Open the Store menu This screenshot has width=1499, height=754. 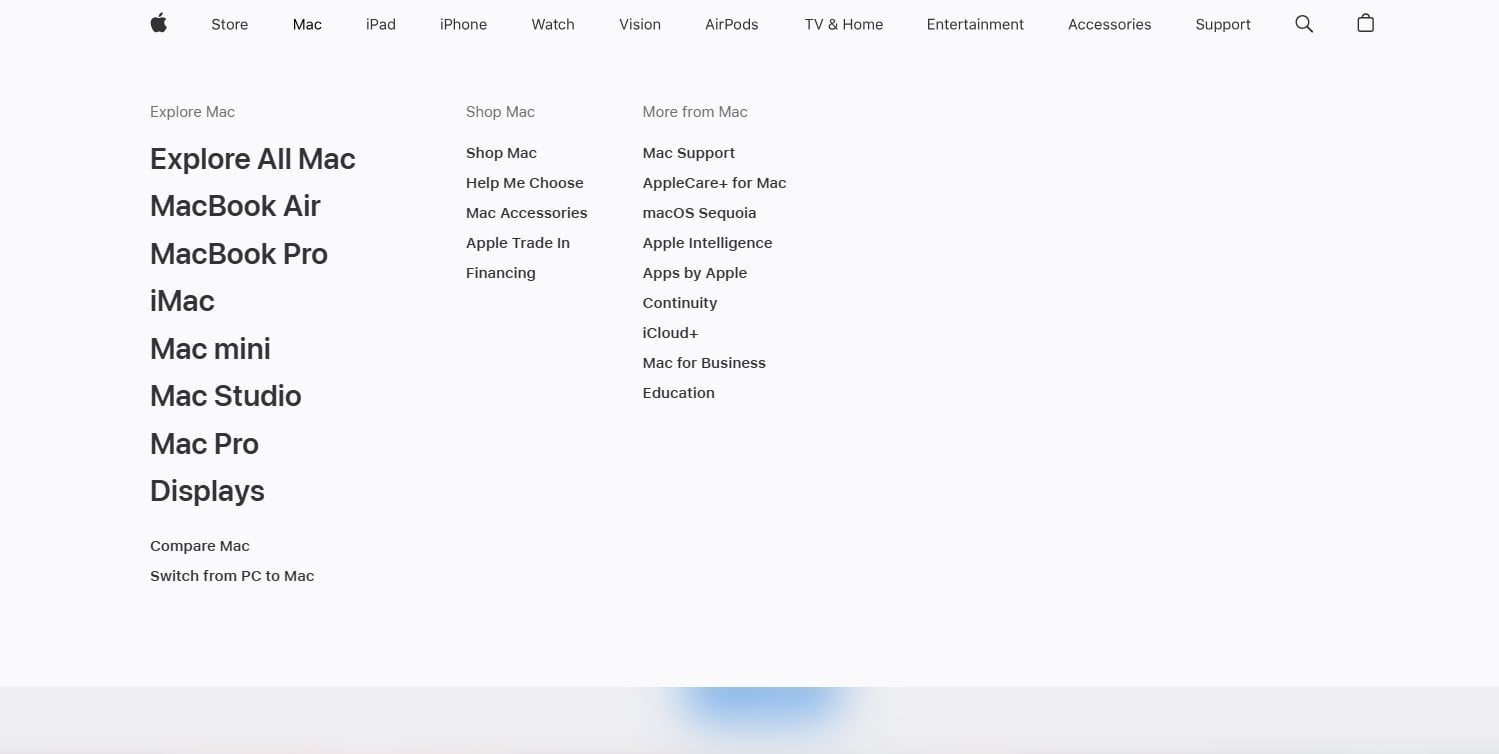click(x=229, y=24)
